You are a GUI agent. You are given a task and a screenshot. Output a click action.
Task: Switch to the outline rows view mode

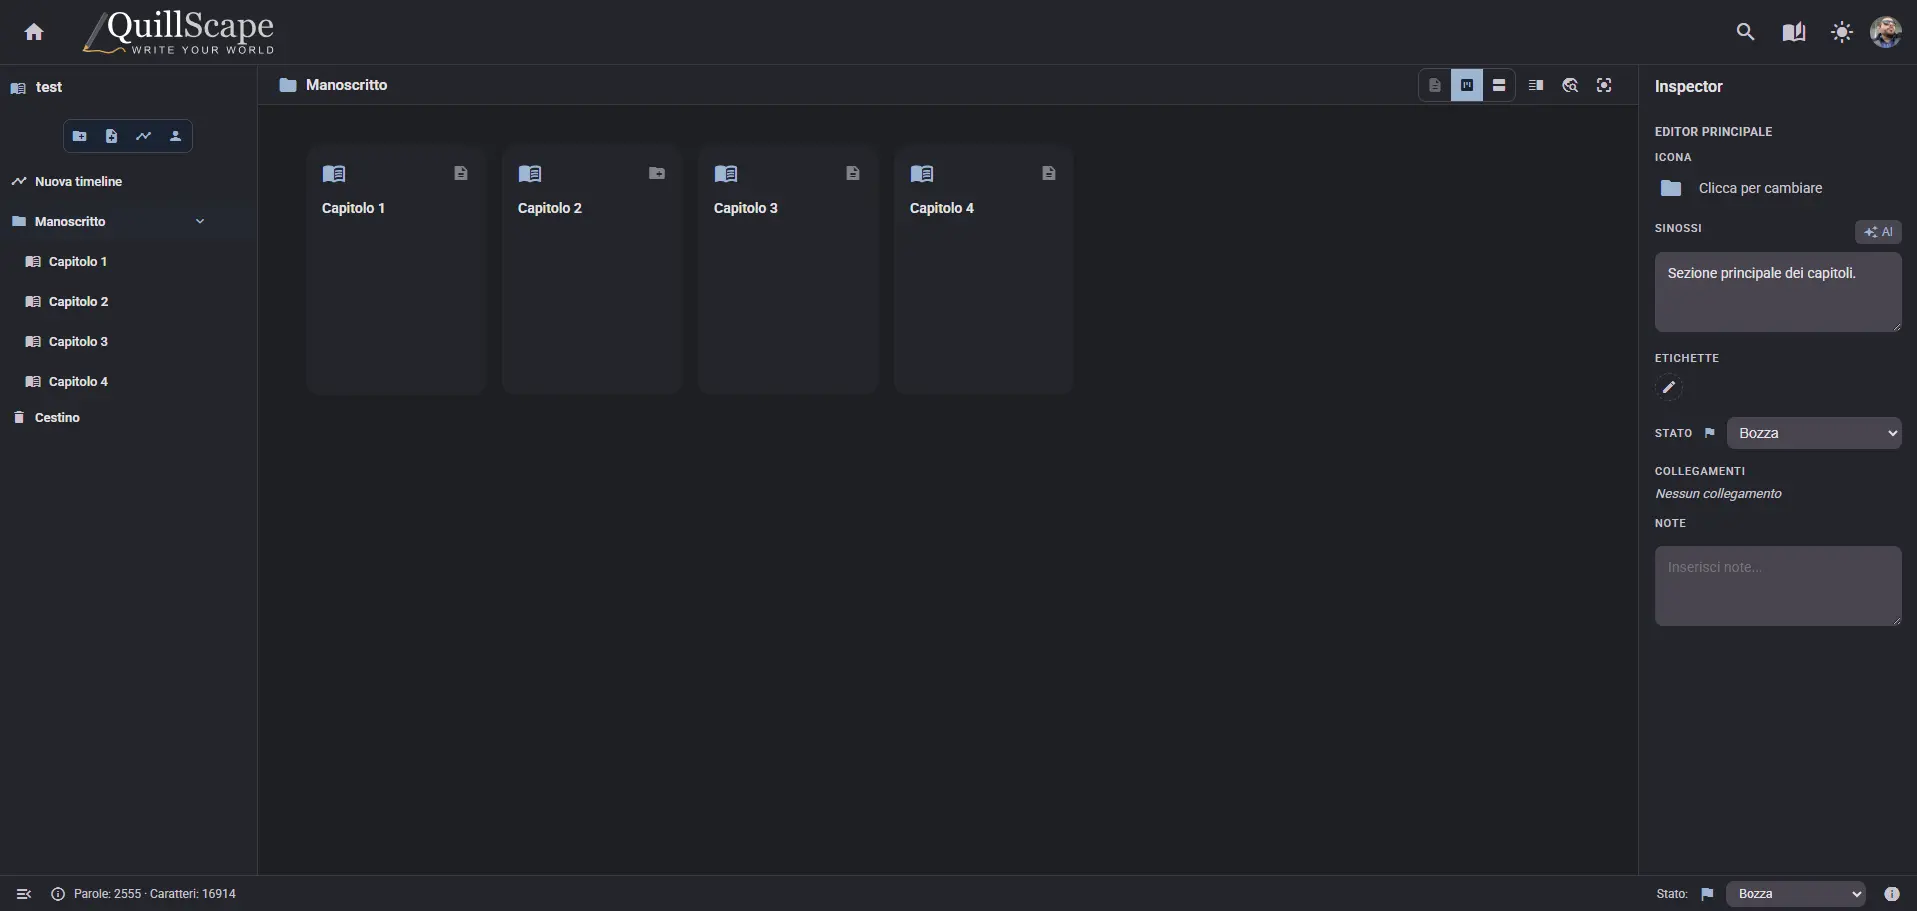tap(1499, 86)
